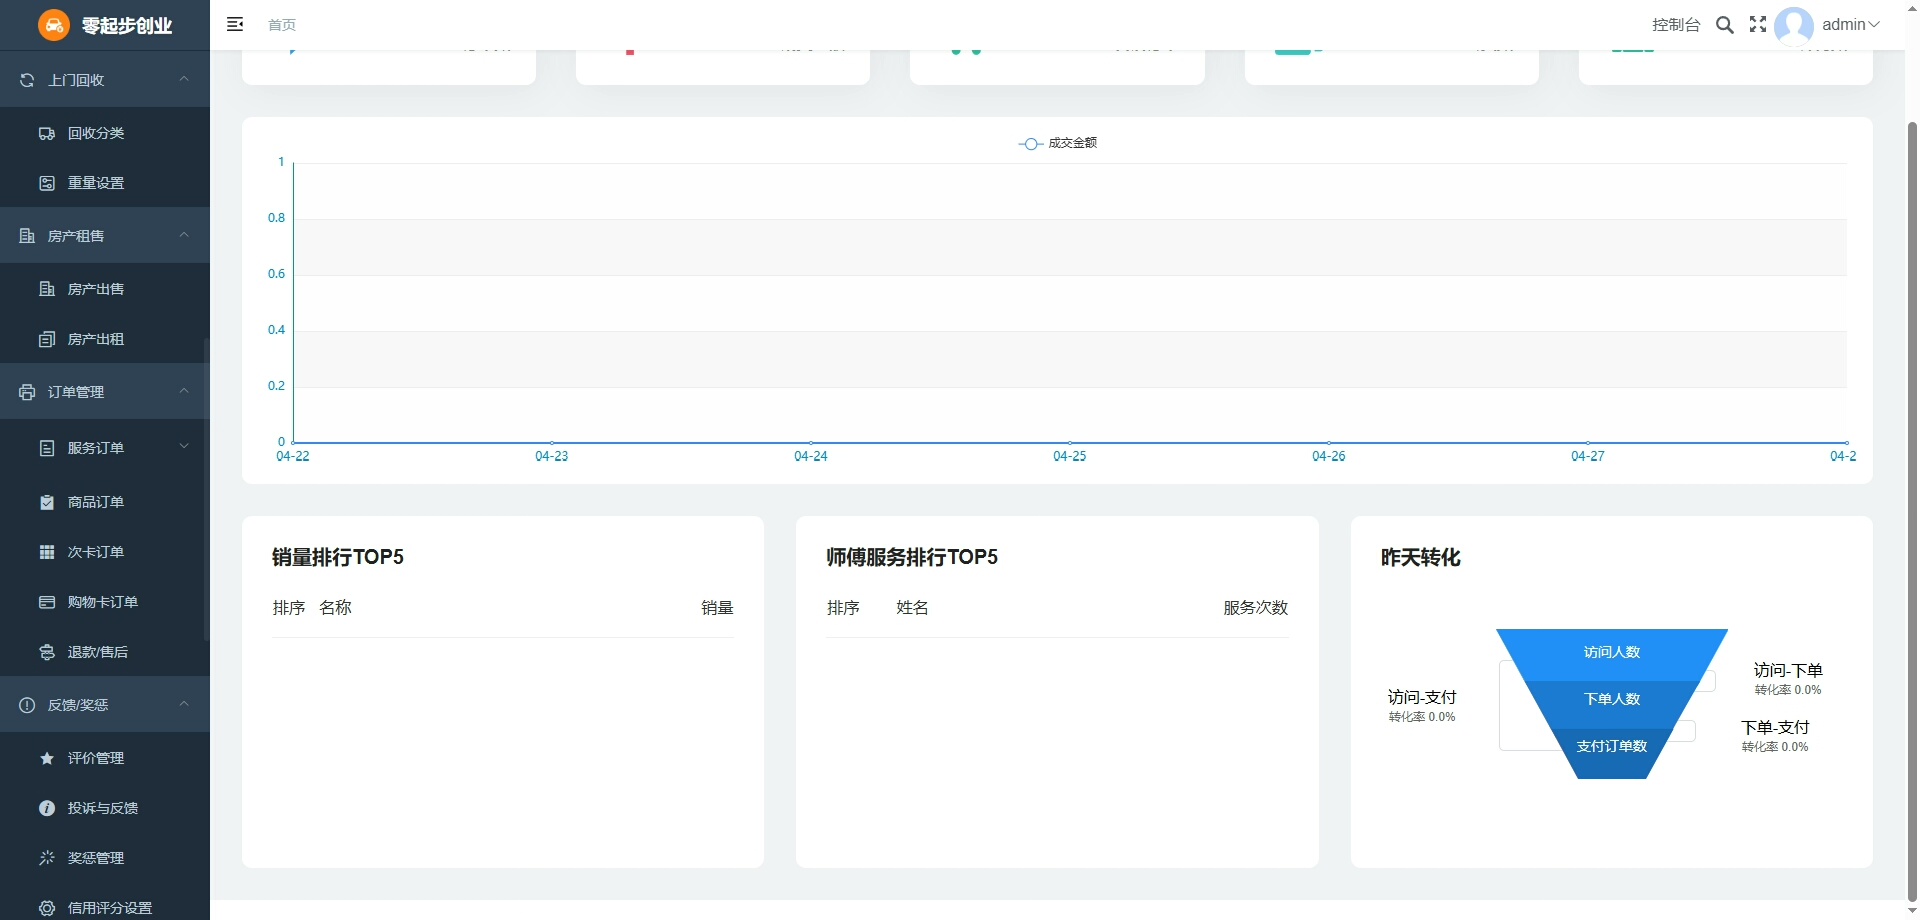Click the 访问人数 funnel segment

[x=1611, y=652]
